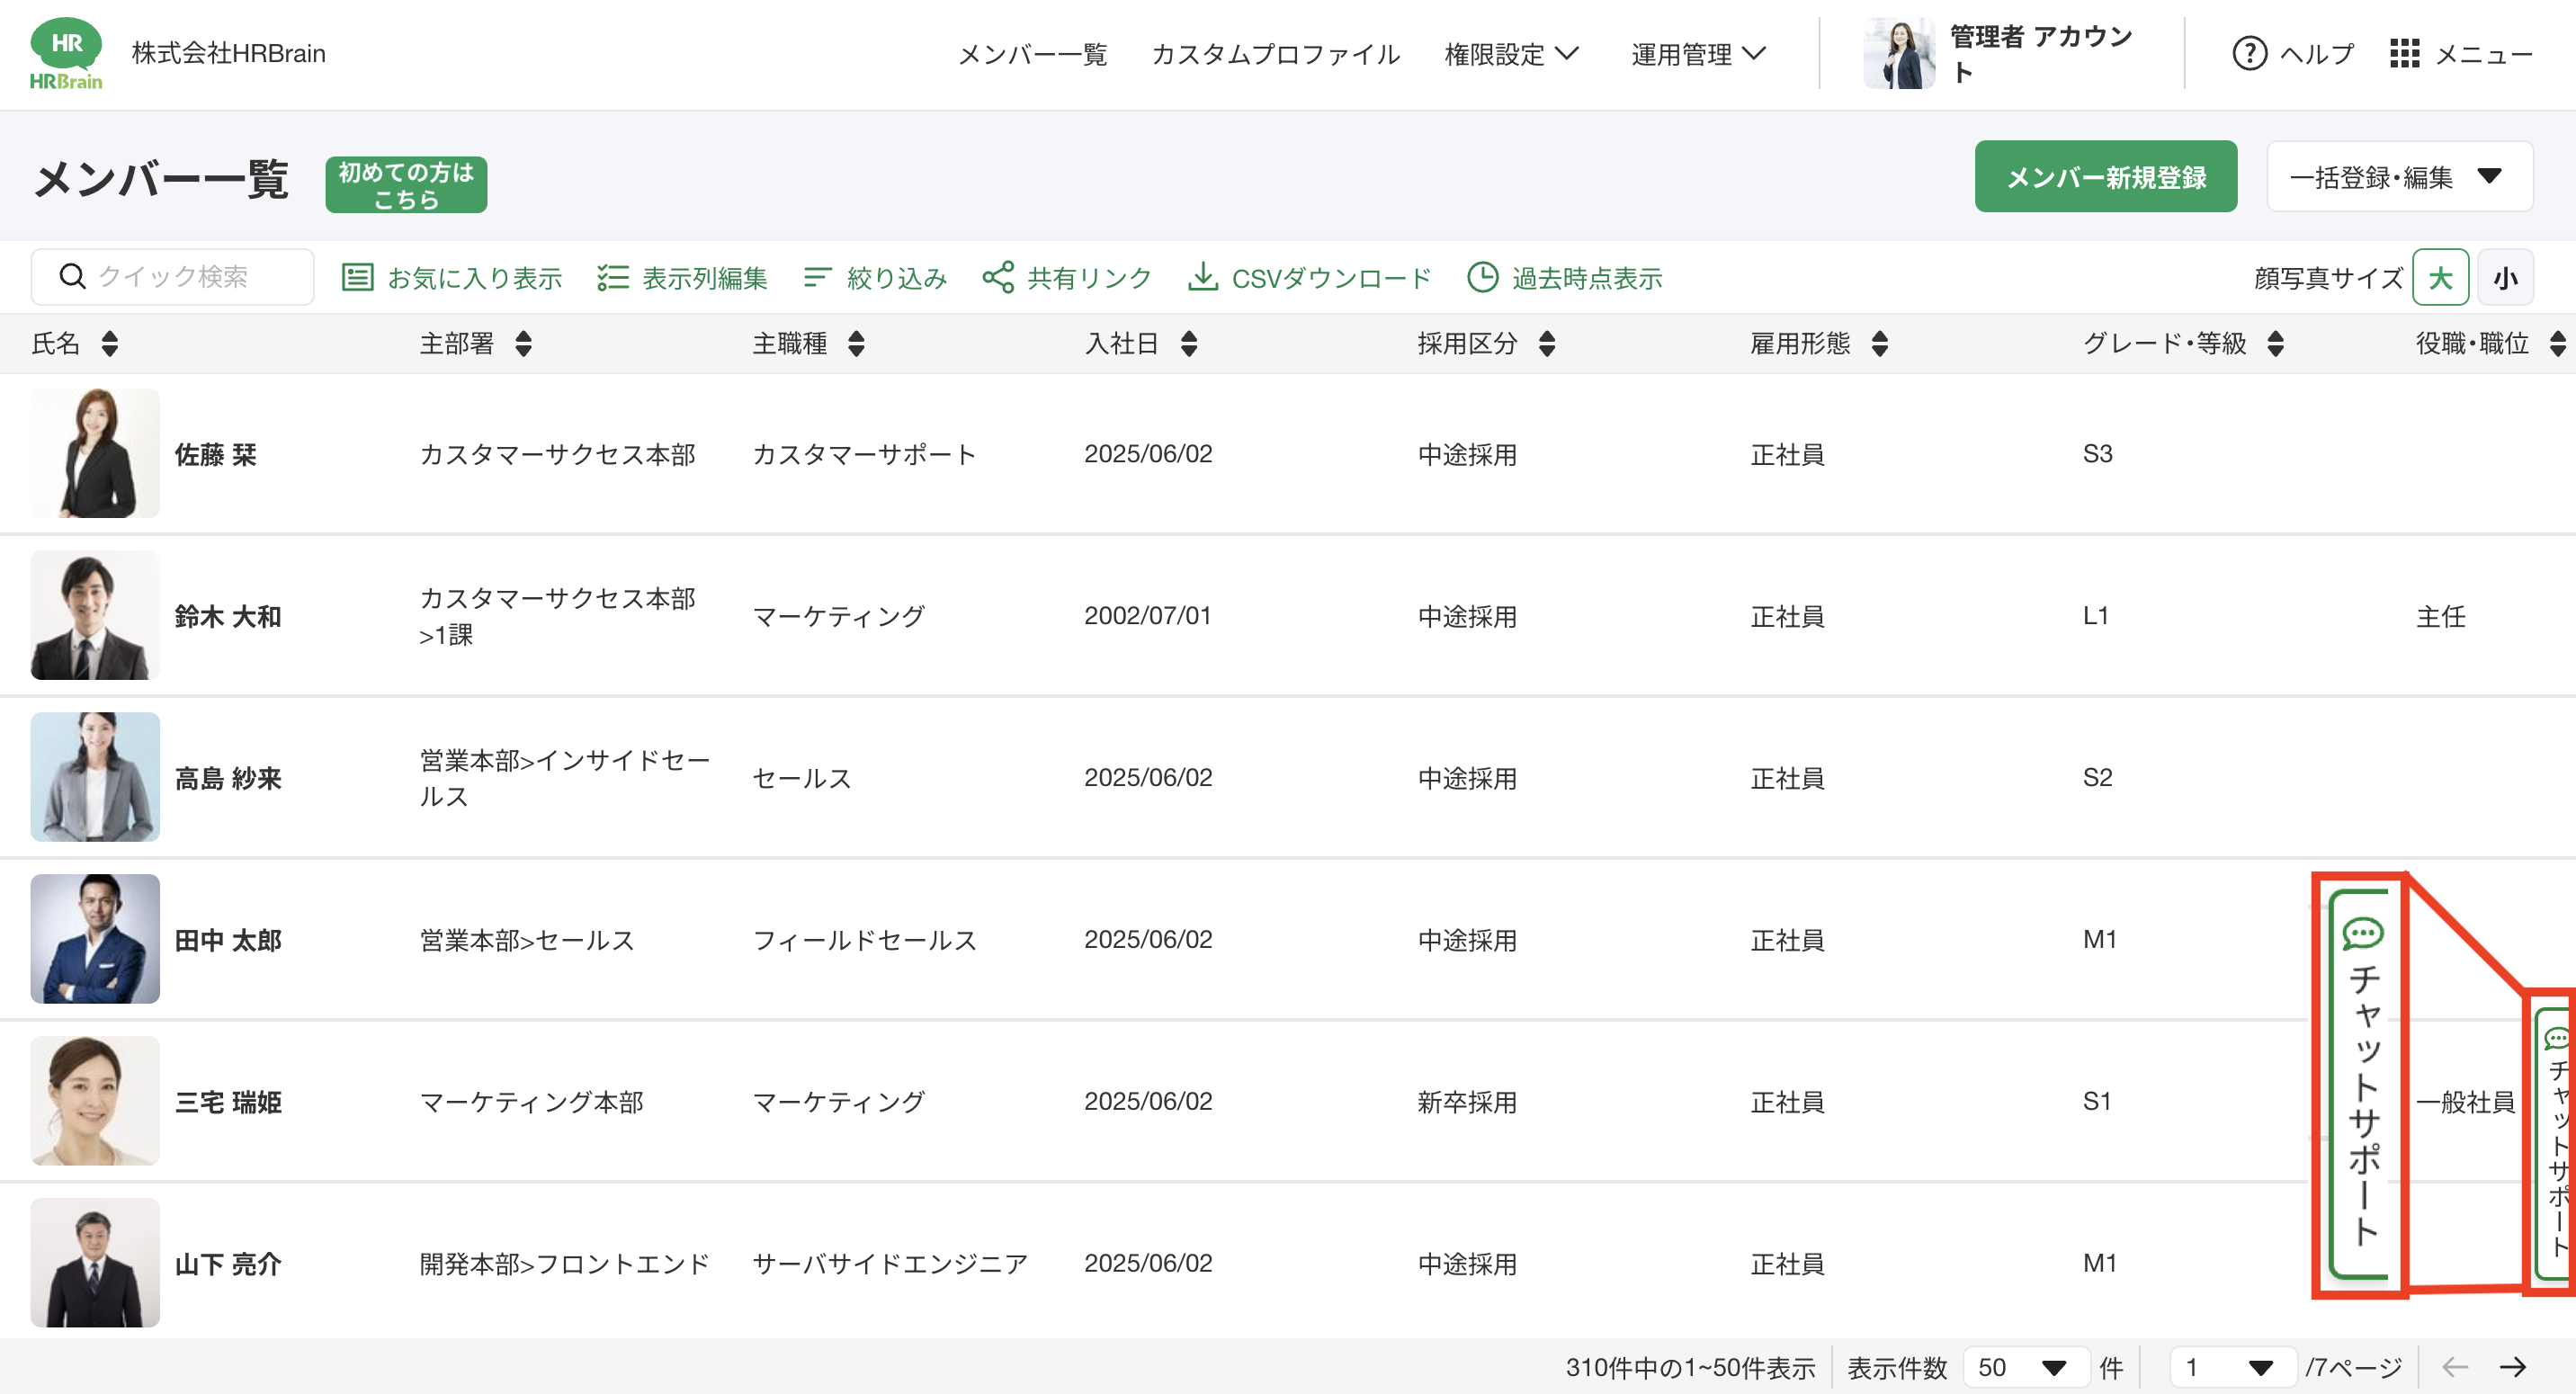Click the CSV download icon
The image size is (2576, 1394).
click(1202, 277)
